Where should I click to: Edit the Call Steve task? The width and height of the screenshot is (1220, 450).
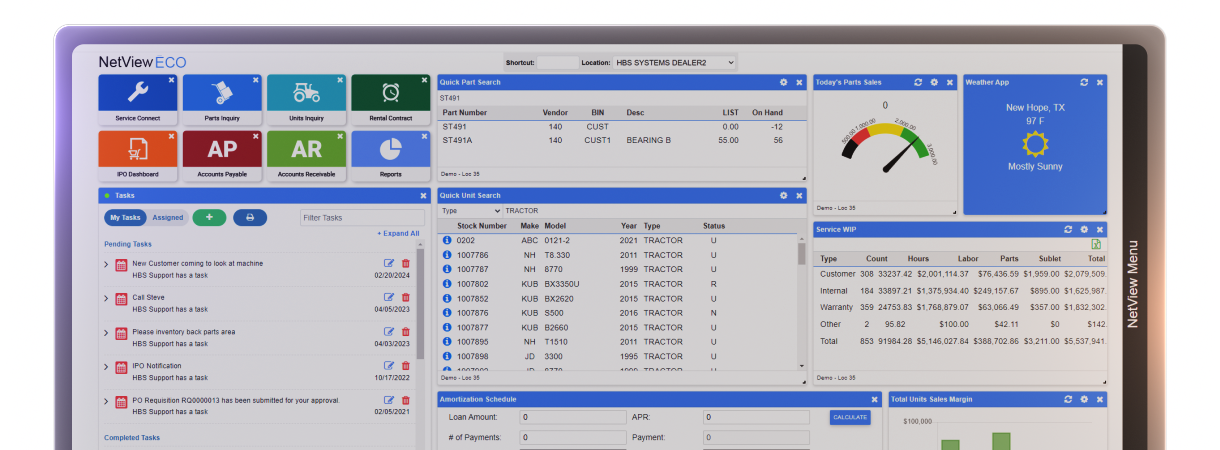(389, 297)
